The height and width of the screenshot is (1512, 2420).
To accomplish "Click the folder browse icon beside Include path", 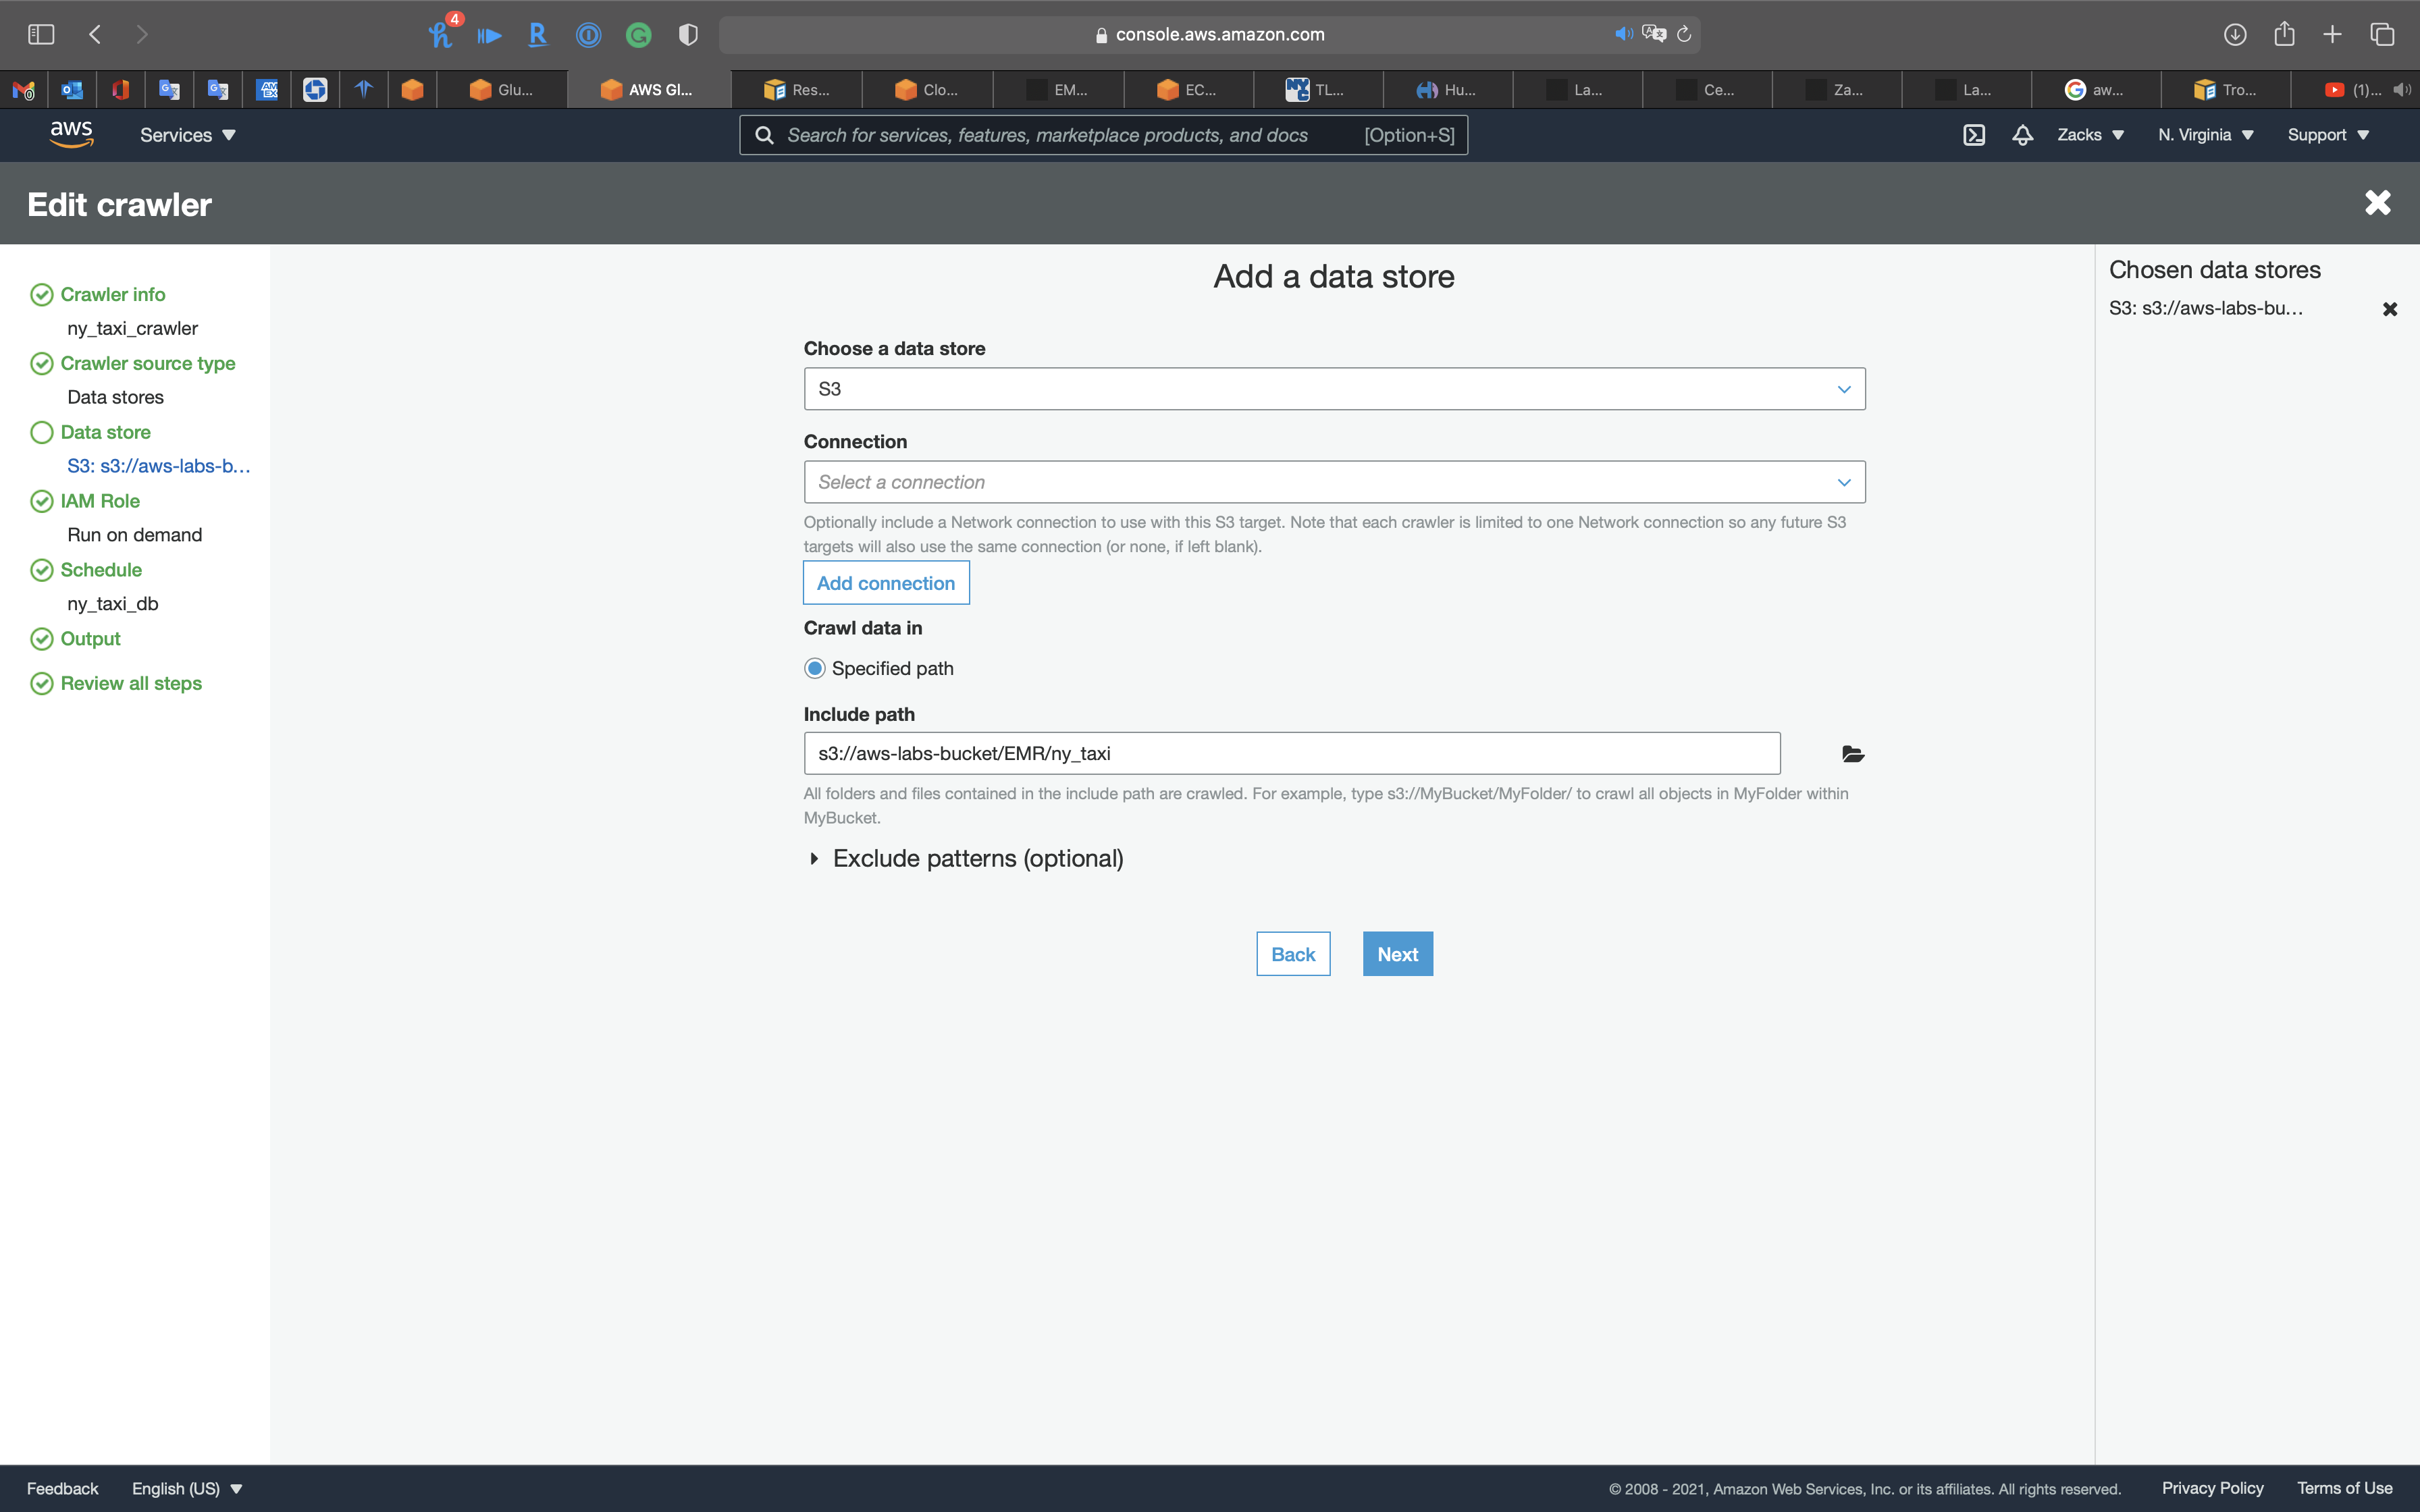I will (1852, 754).
